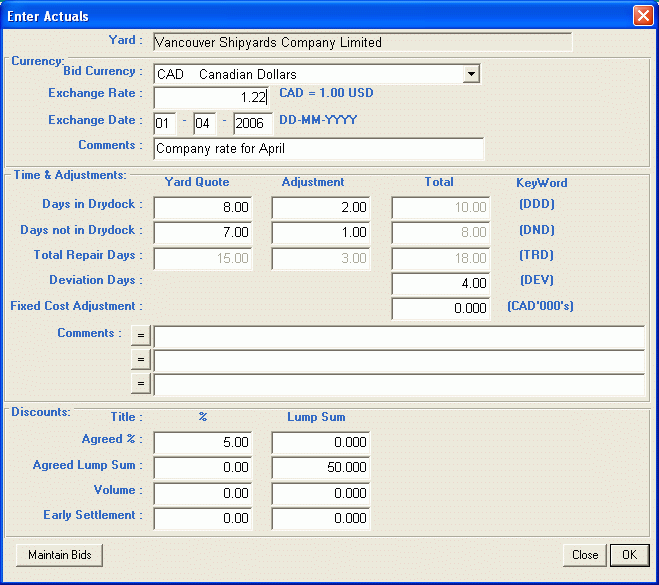Click the second Comments equals button
The height and width of the screenshot is (585, 659).
coord(140,361)
